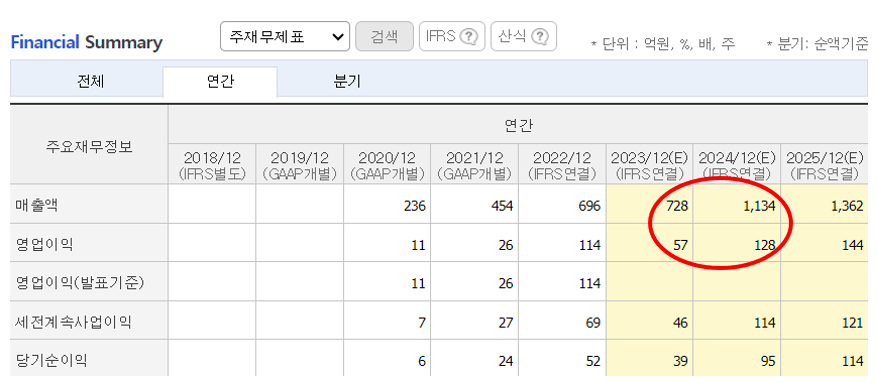
Task: Click the 2024/12(E) column header
Action: click(x=737, y=165)
